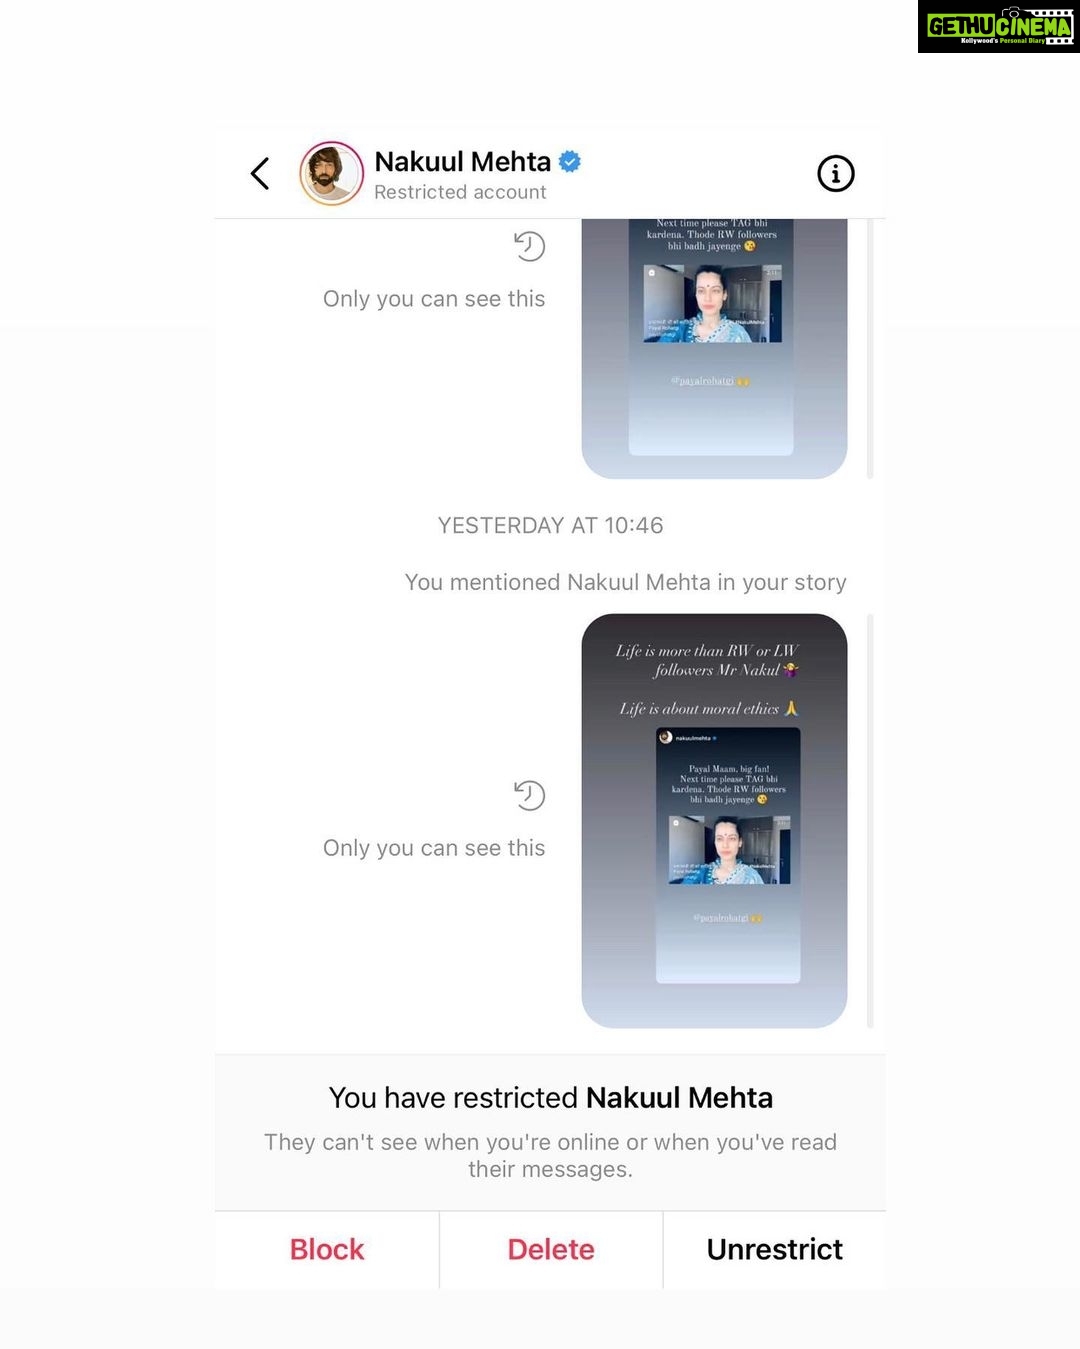Tap the upper 'Only you can see this' label
Screen dimensions: 1080x1349
click(434, 299)
